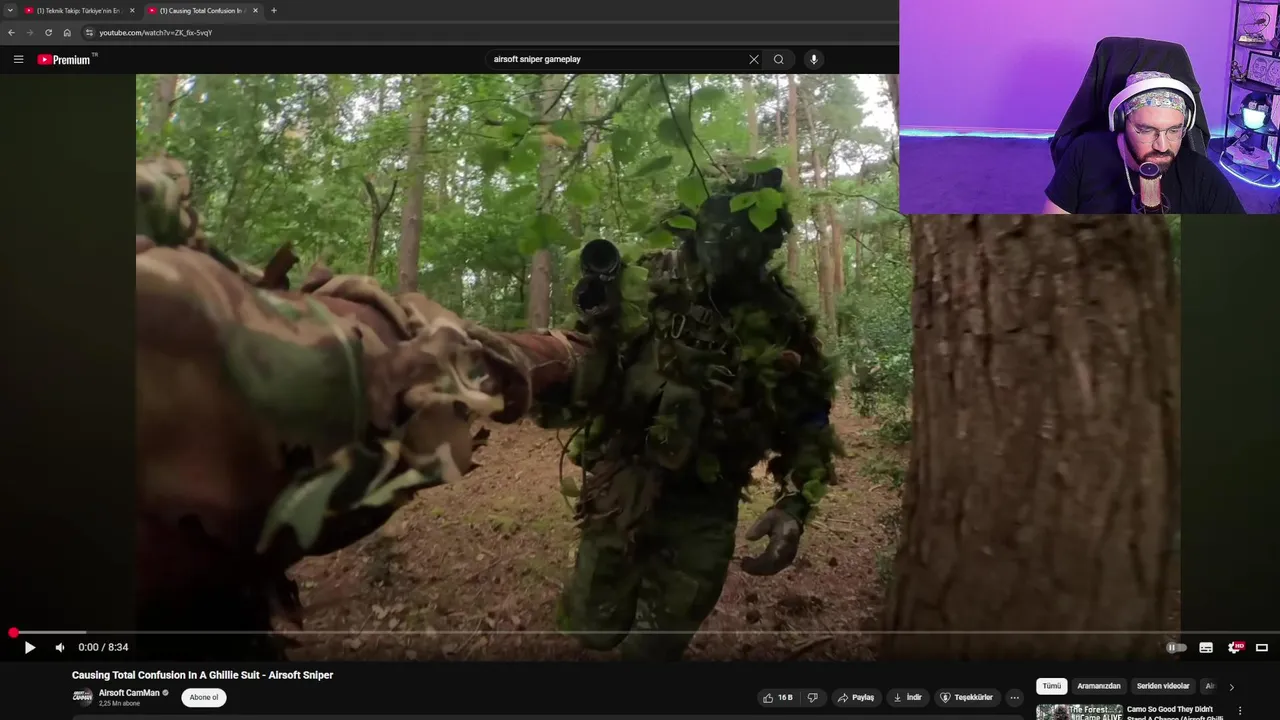The image size is (1280, 720).
Task: Clear the search text with X
Action: click(754, 59)
